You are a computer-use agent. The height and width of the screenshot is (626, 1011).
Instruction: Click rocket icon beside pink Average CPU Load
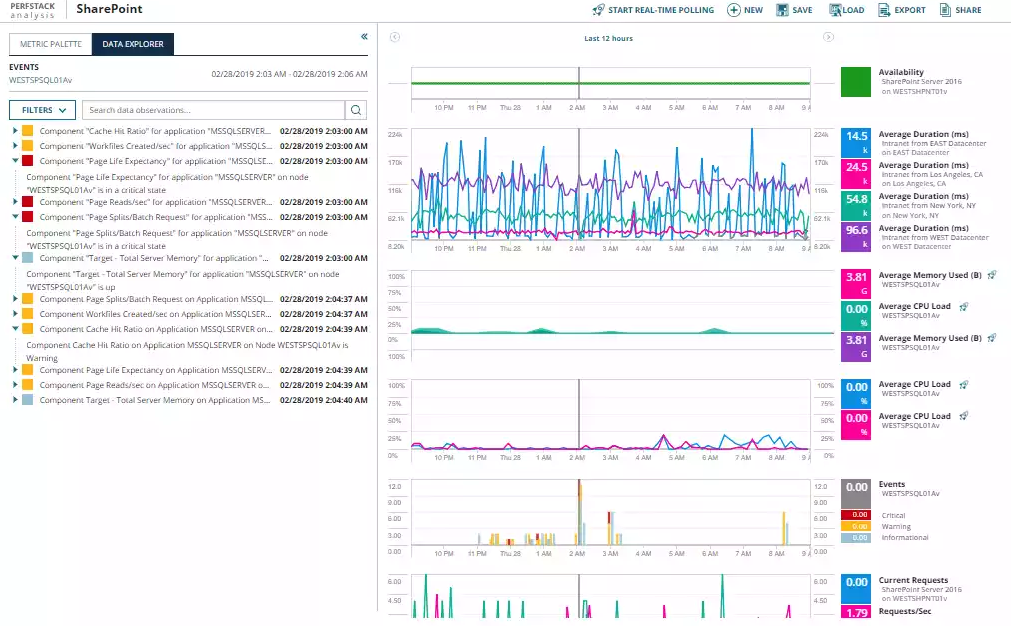pos(963,416)
